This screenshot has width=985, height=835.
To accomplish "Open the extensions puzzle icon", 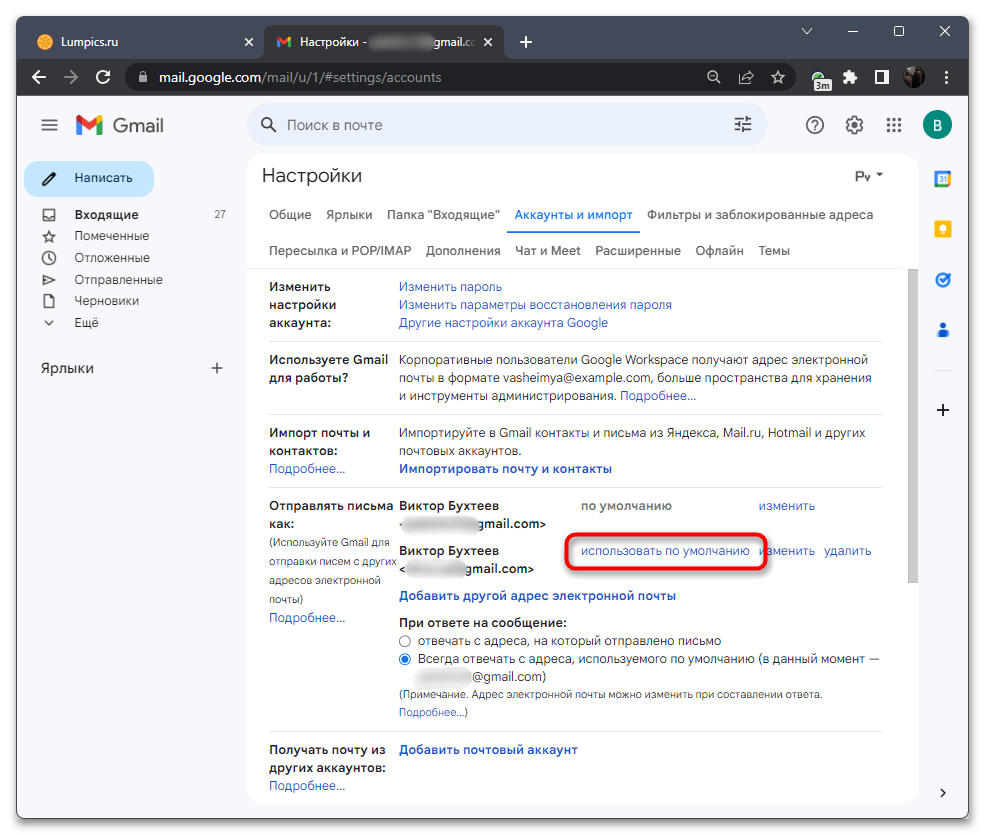I will tap(850, 77).
